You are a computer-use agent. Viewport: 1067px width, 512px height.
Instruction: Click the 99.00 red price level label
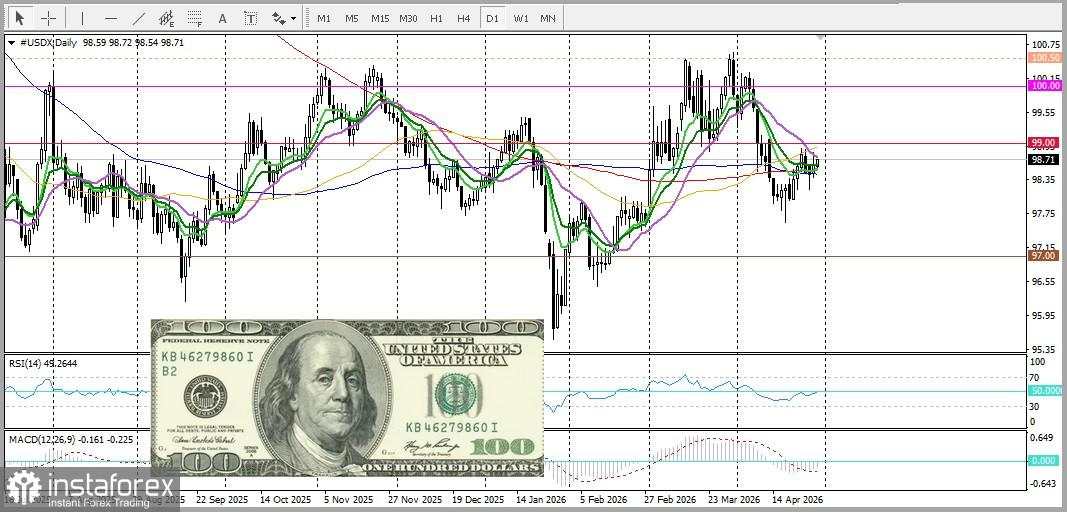[1045, 142]
